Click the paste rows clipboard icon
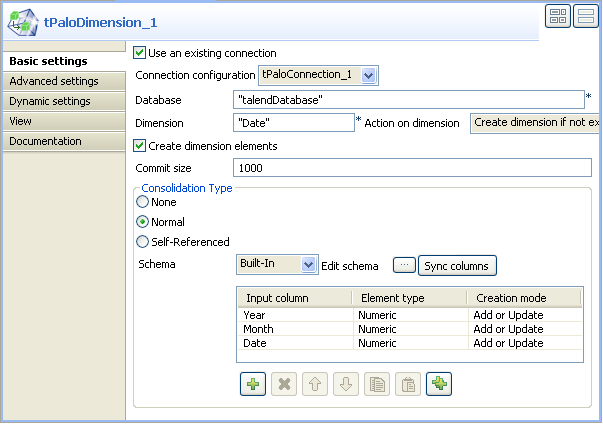The width and height of the screenshot is (603, 424). pos(406,383)
